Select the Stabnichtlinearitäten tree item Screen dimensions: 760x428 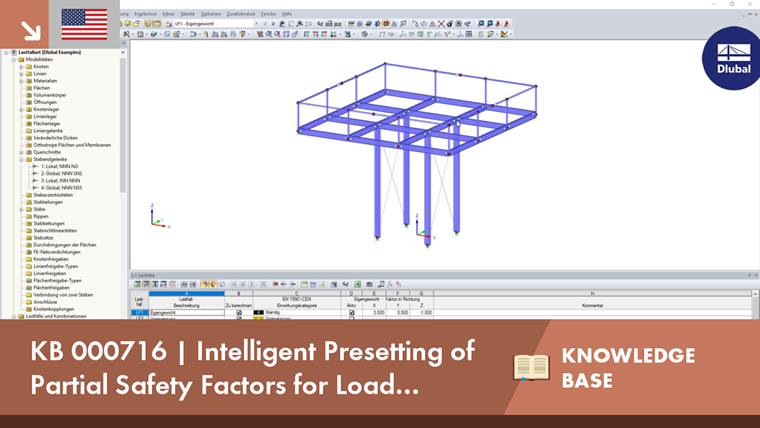coord(55,231)
